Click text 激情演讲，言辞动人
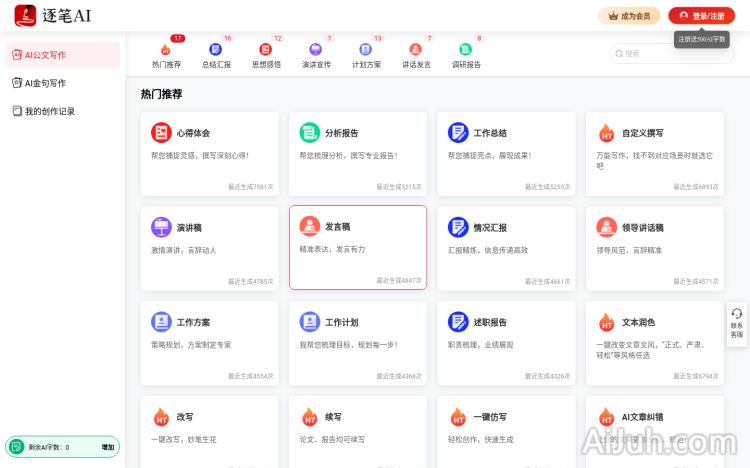750x468 pixels. [184, 250]
